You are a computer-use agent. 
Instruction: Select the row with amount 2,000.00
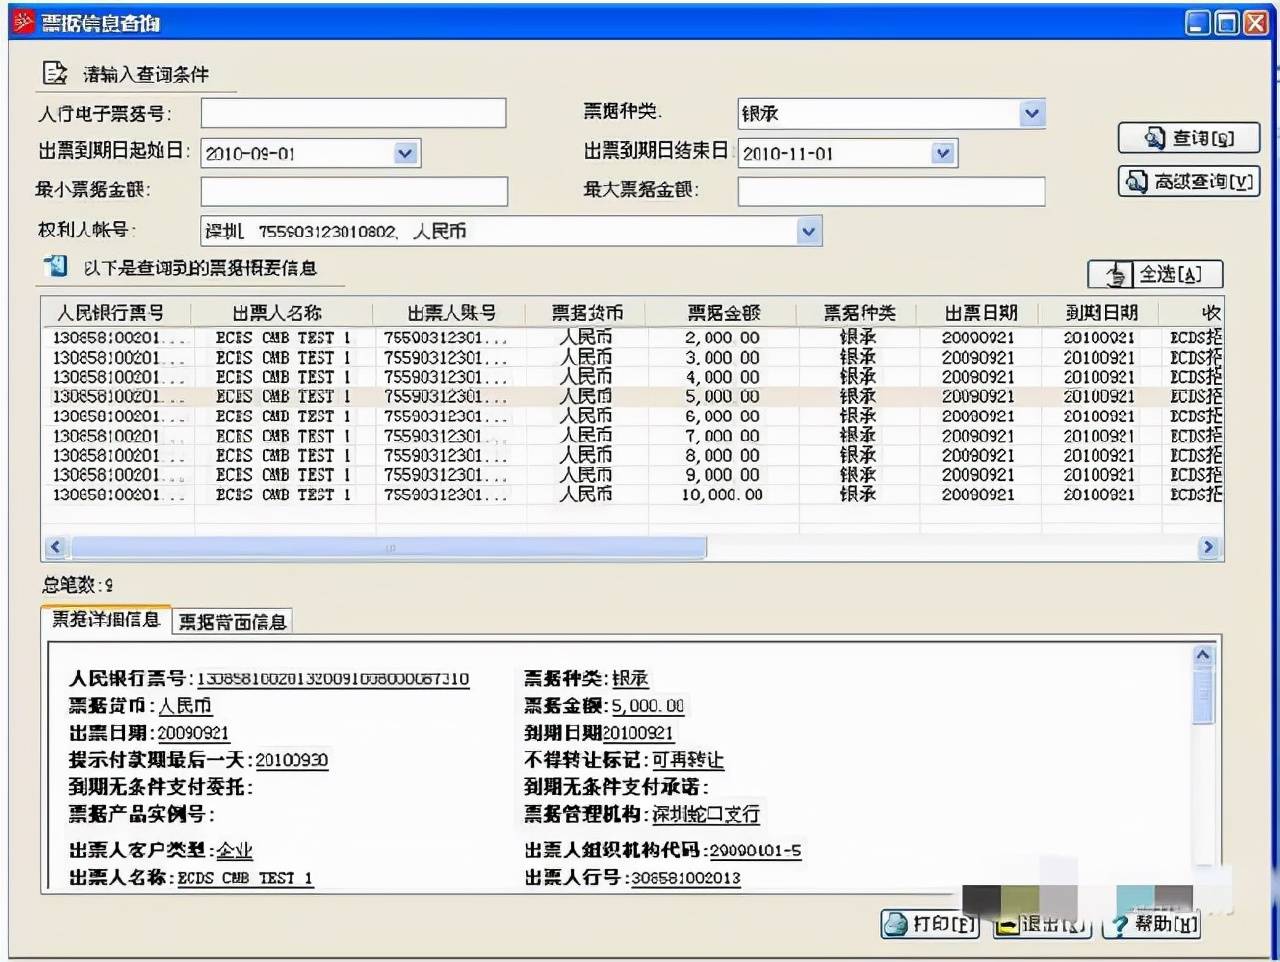pos(632,338)
